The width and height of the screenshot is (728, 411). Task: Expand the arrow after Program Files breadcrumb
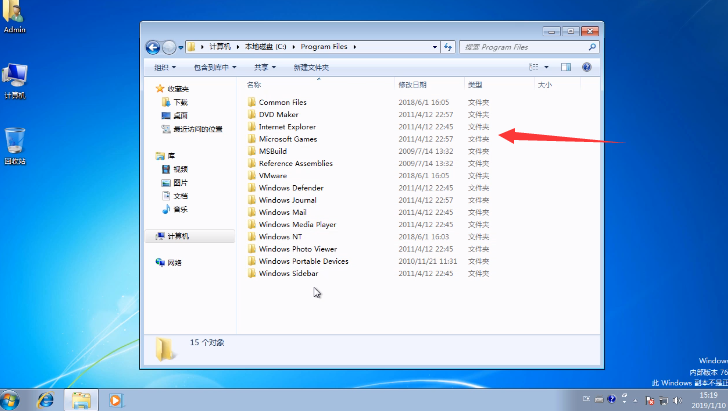pos(355,47)
